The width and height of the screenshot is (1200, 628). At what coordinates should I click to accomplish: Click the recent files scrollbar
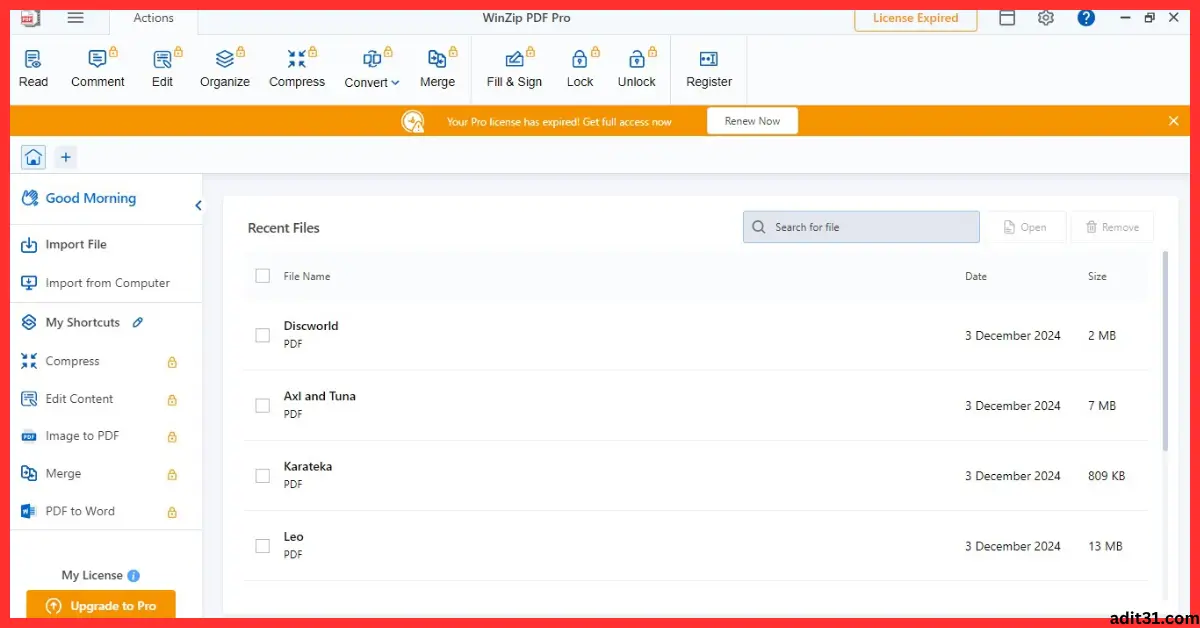pos(1163,350)
